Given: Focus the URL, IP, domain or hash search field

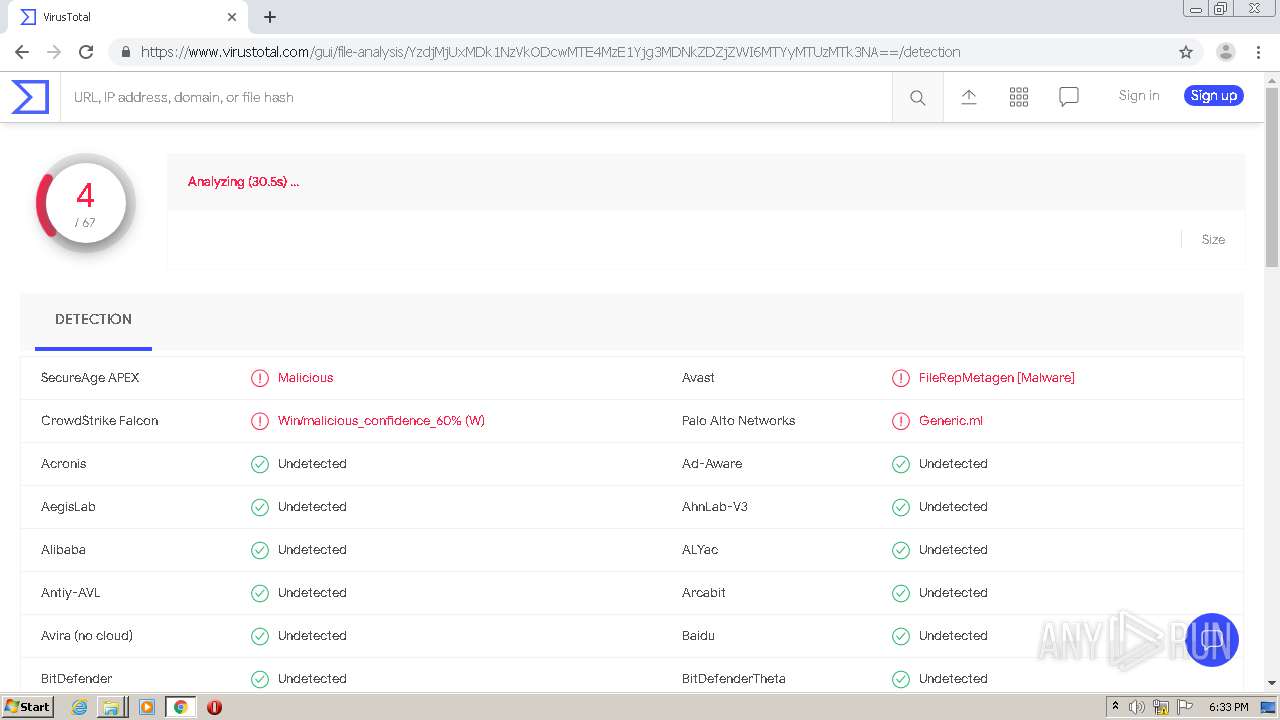Looking at the screenshot, I should (x=477, y=97).
